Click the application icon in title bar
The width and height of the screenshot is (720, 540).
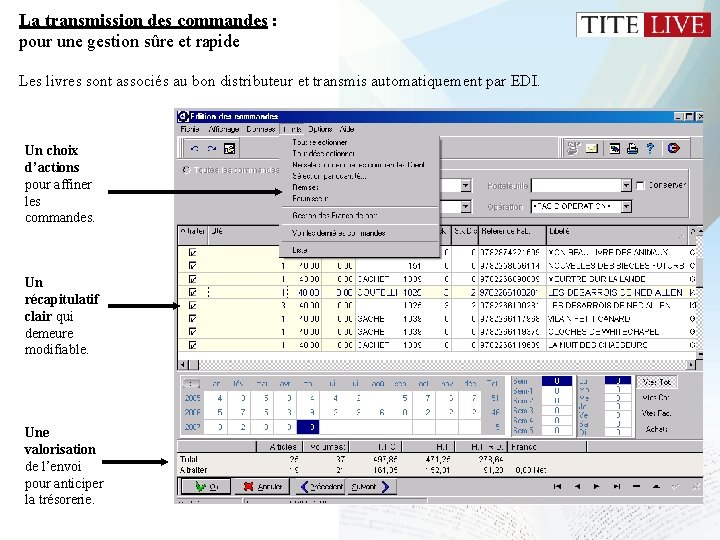pyautogui.click(x=183, y=116)
